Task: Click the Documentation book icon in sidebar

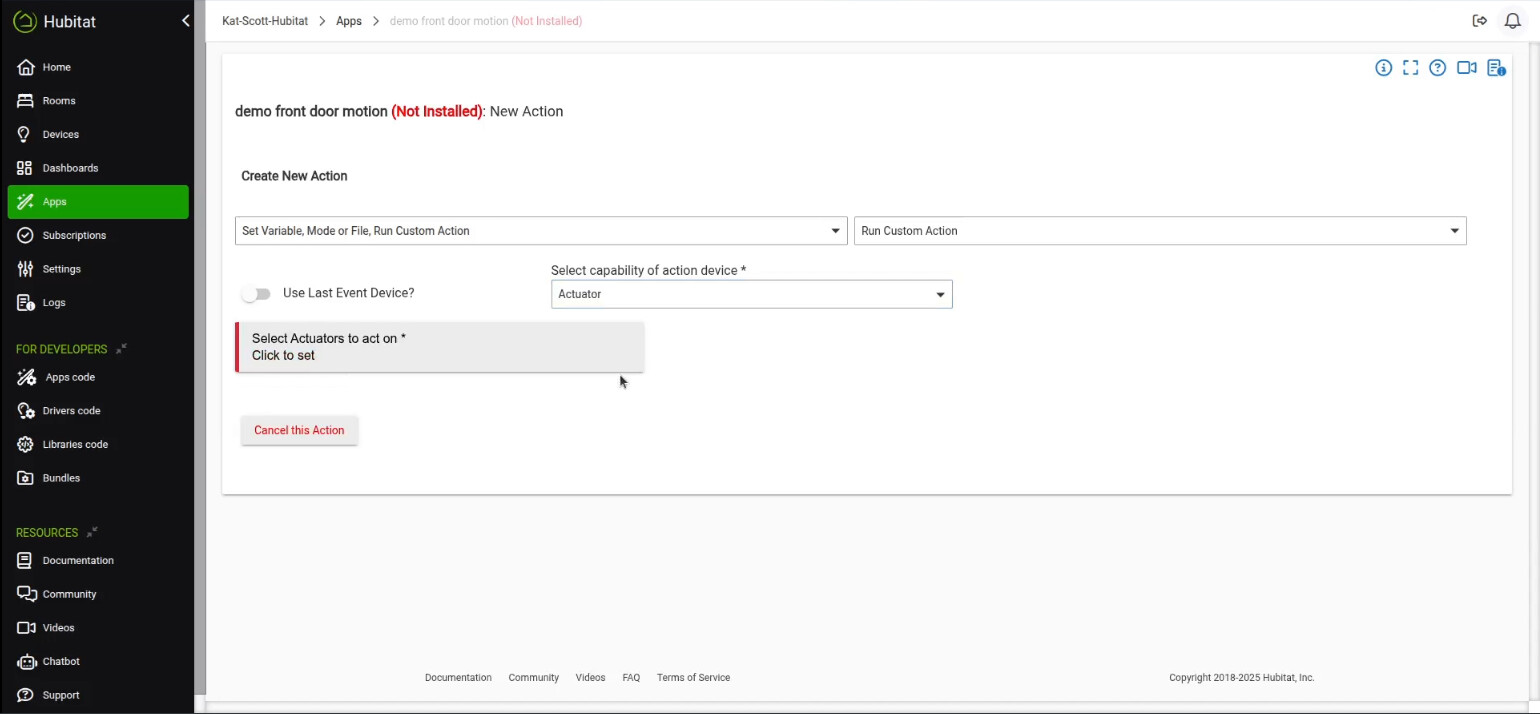Action: click(x=25, y=560)
